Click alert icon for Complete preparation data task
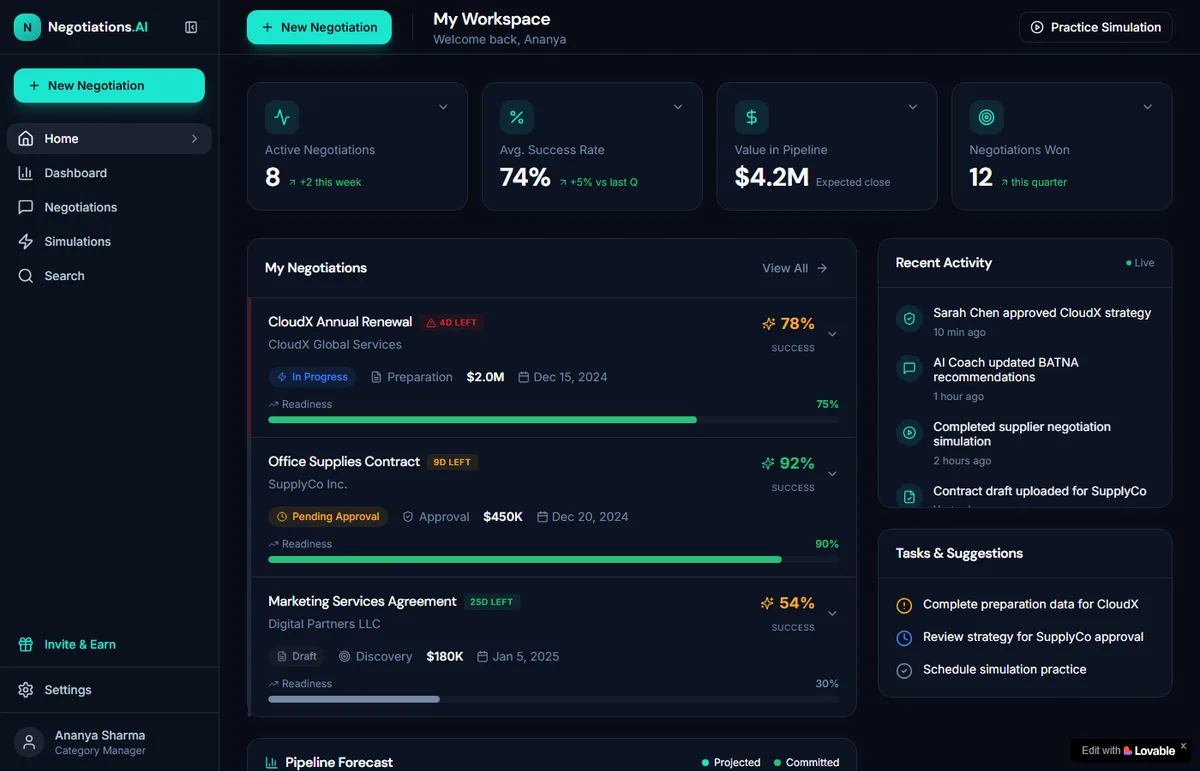 (904, 605)
